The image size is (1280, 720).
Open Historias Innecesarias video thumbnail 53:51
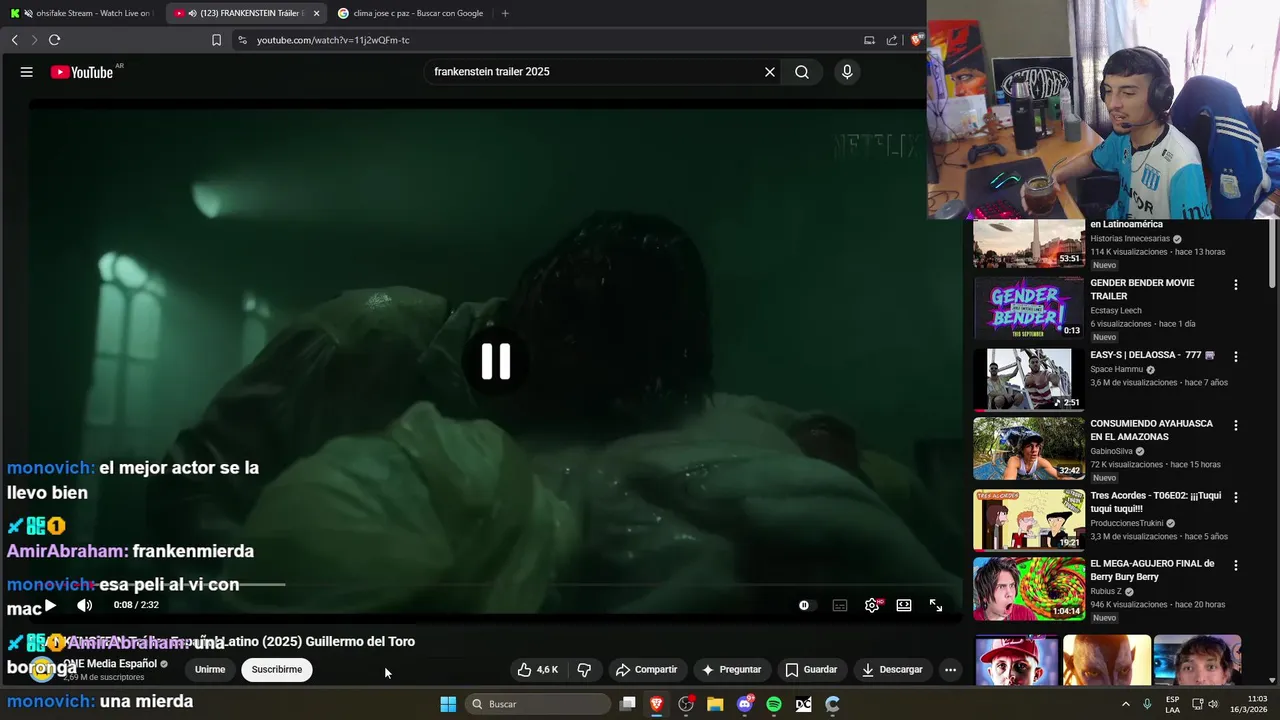point(1029,244)
